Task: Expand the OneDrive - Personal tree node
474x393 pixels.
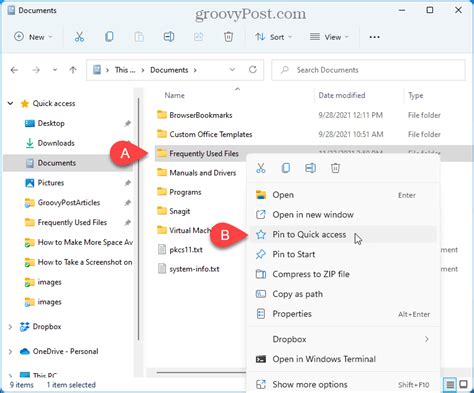Action: (x=10, y=351)
